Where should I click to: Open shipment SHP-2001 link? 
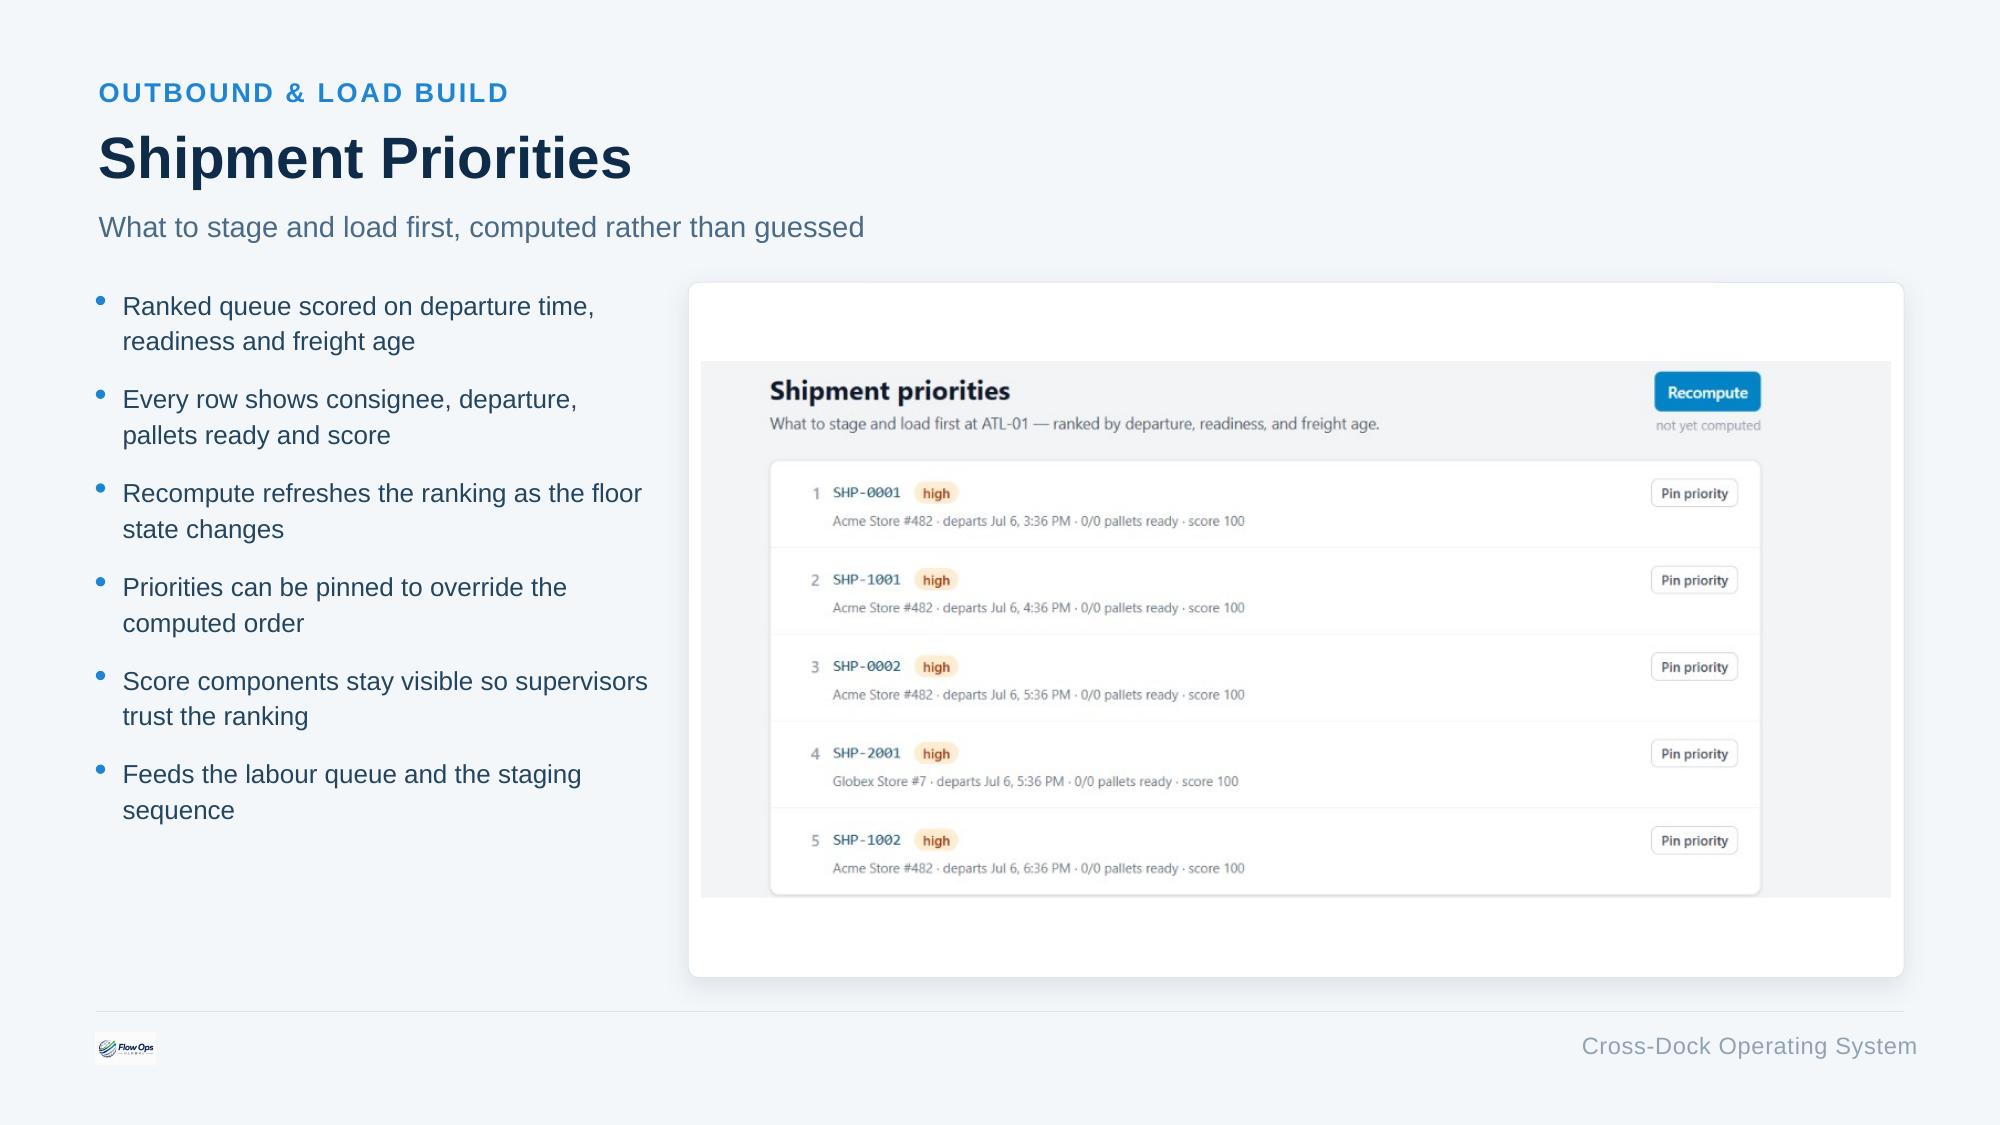[866, 754]
